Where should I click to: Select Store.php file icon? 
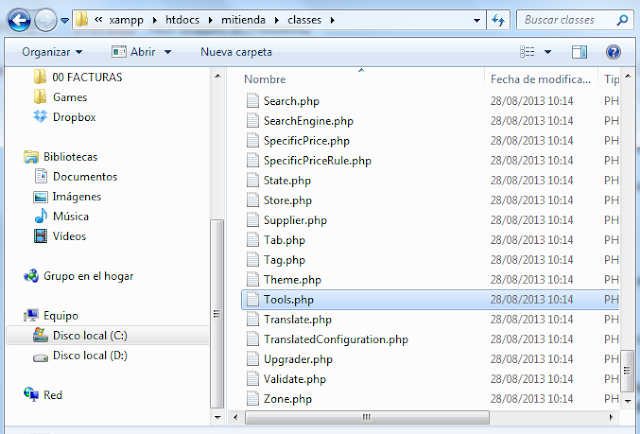[253, 200]
